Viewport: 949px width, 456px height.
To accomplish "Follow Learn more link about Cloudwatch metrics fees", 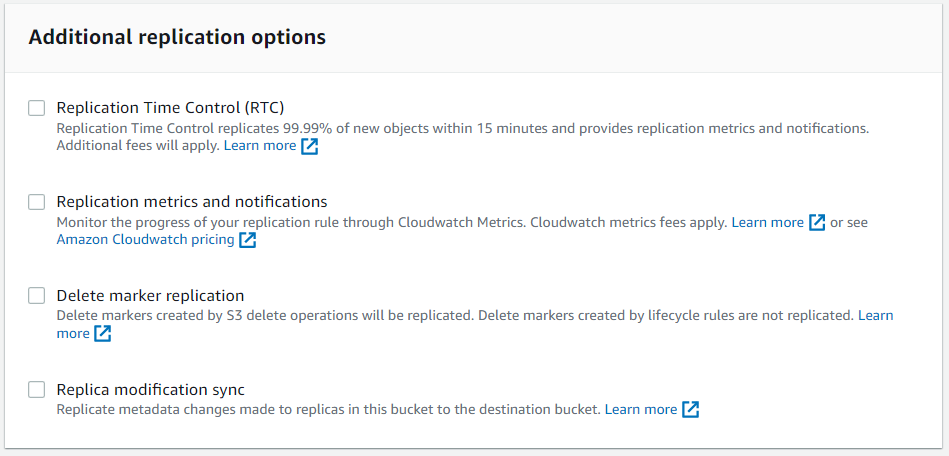I will click(767, 222).
